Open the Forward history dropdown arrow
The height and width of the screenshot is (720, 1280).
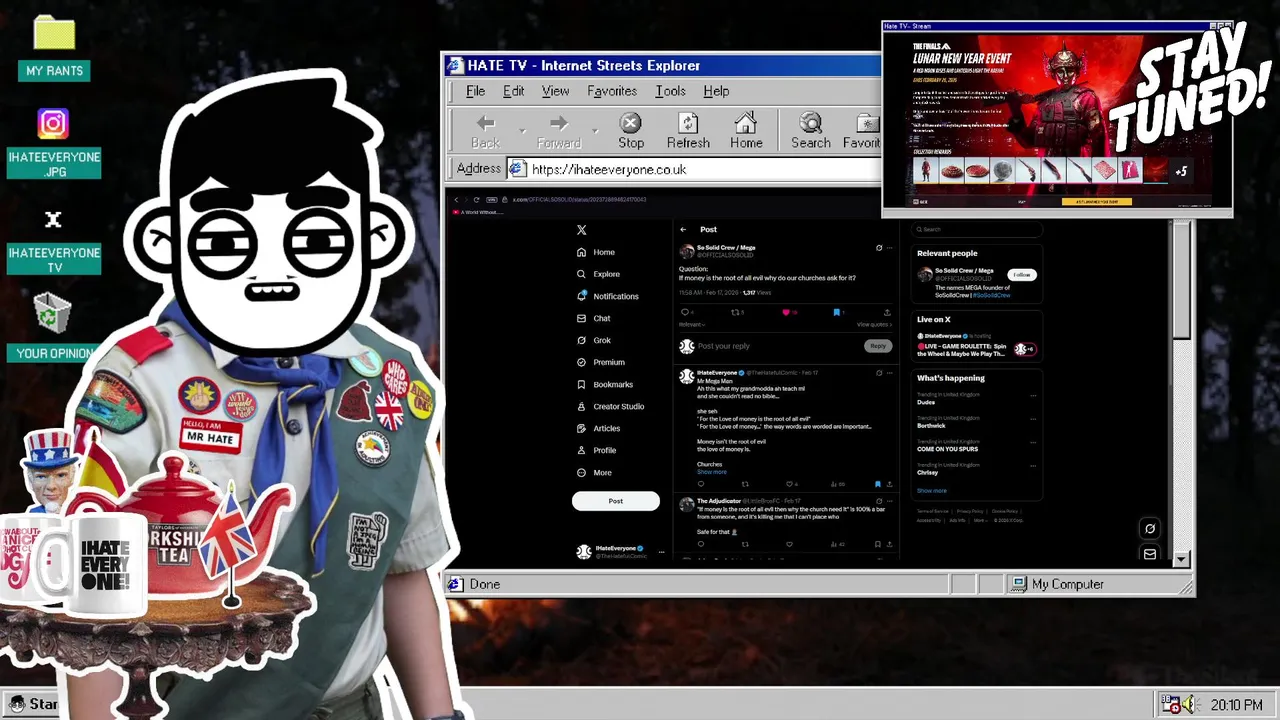coord(595,131)
